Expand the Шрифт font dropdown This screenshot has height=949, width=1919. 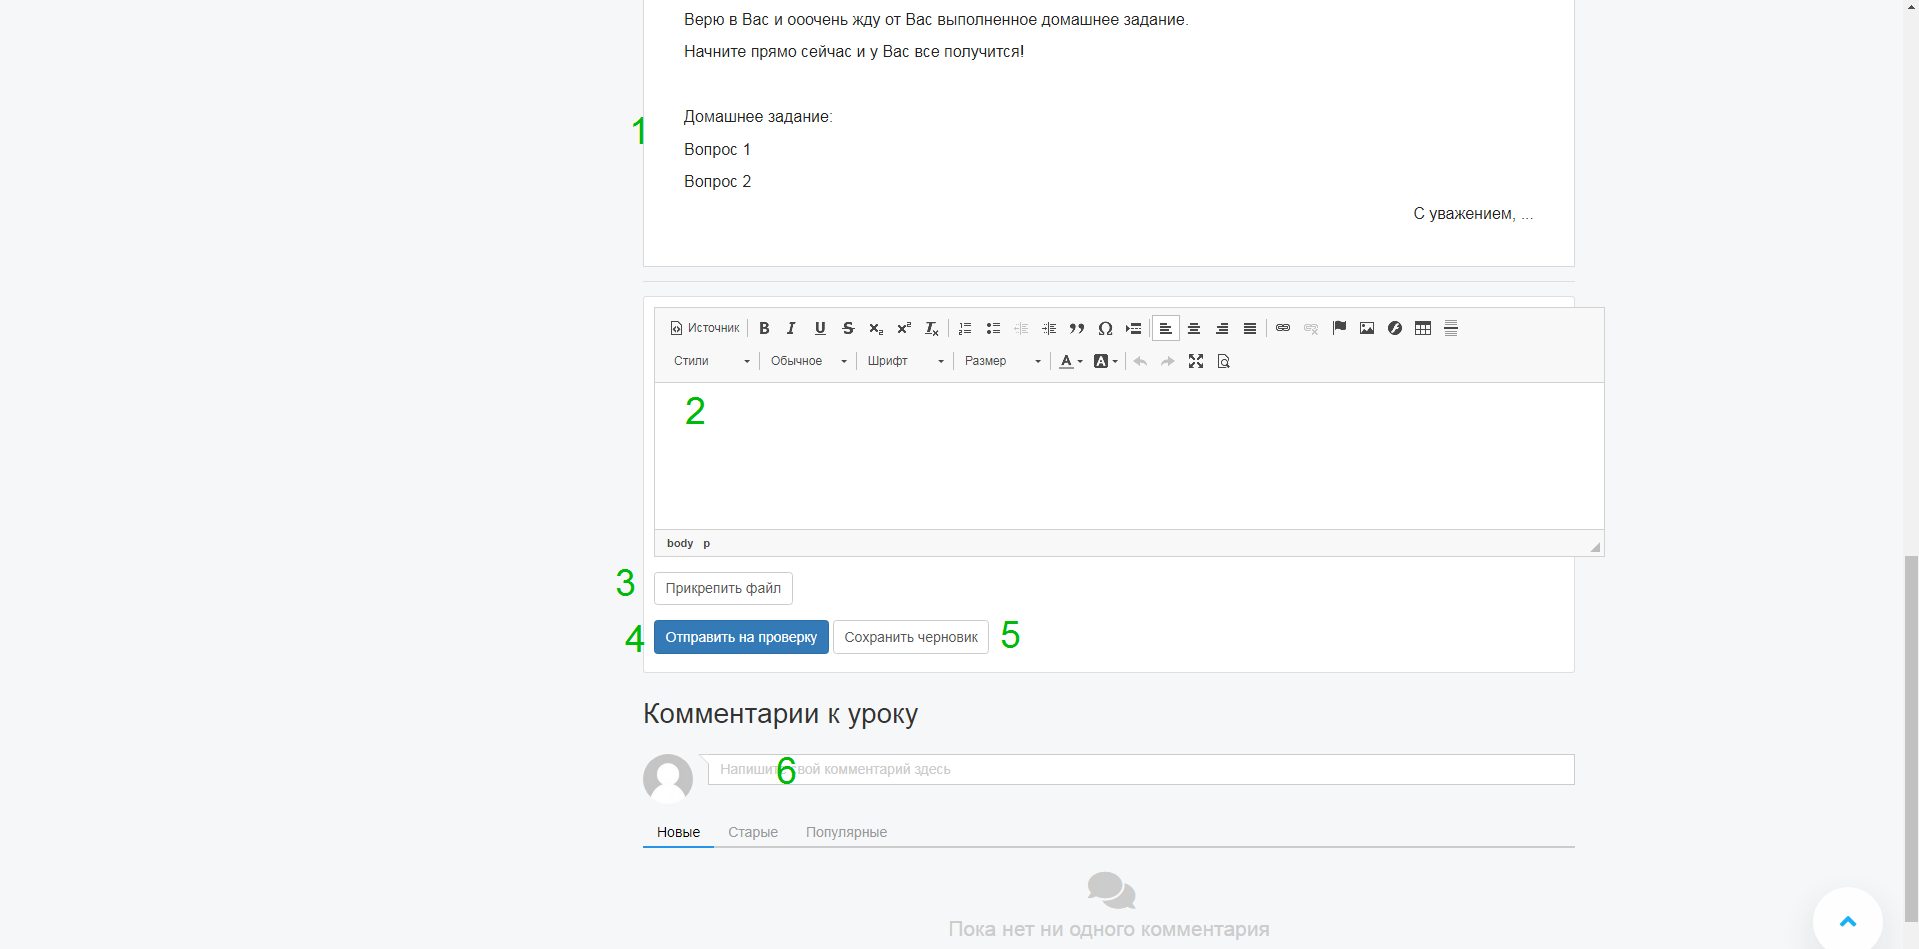905,361
